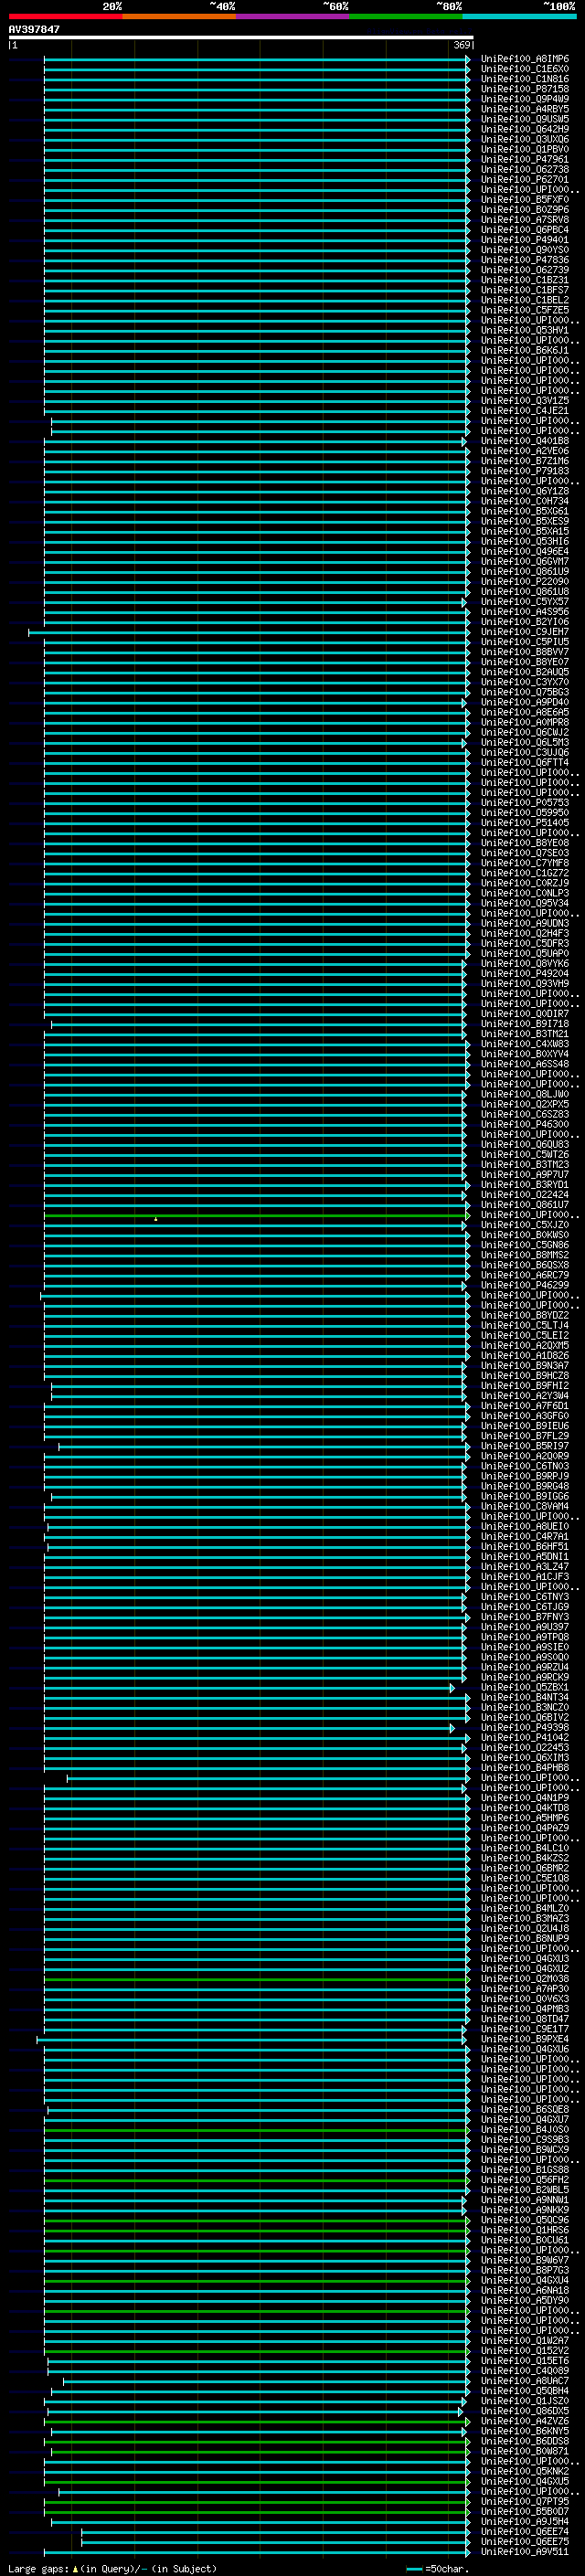Image resolution: width=585 pixels, height=2576 pixels.
Task: Select label UniRef100_C1BZ31
Action: (524, 280)
